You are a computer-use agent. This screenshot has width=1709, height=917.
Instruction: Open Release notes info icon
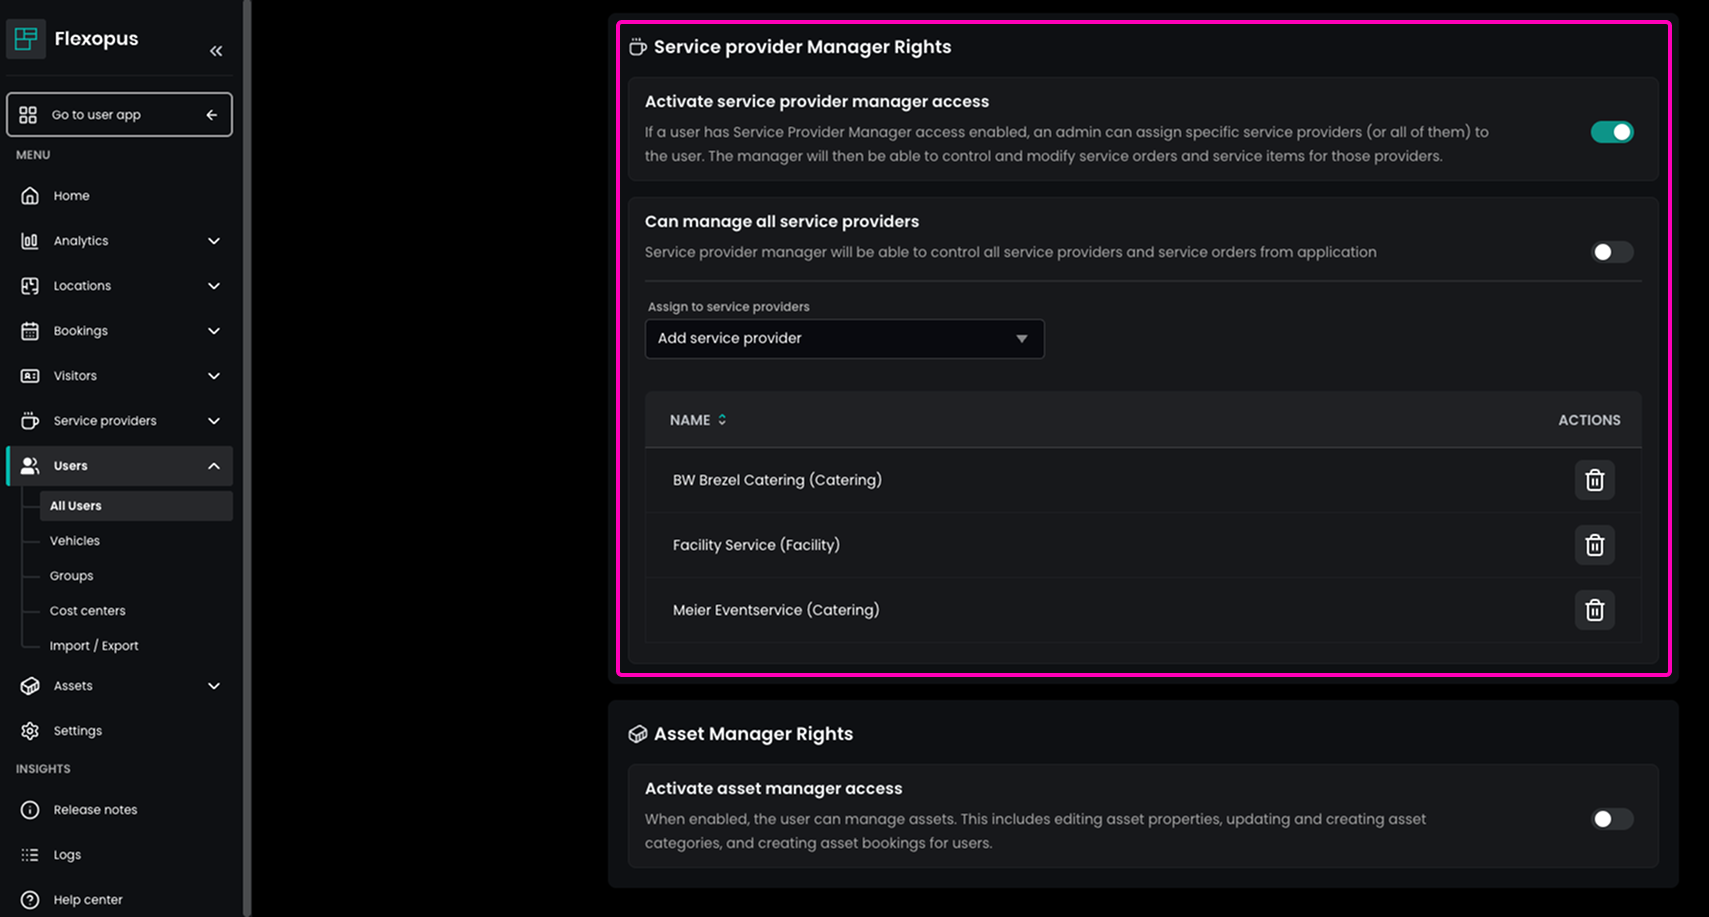click(x=30, y=810)
